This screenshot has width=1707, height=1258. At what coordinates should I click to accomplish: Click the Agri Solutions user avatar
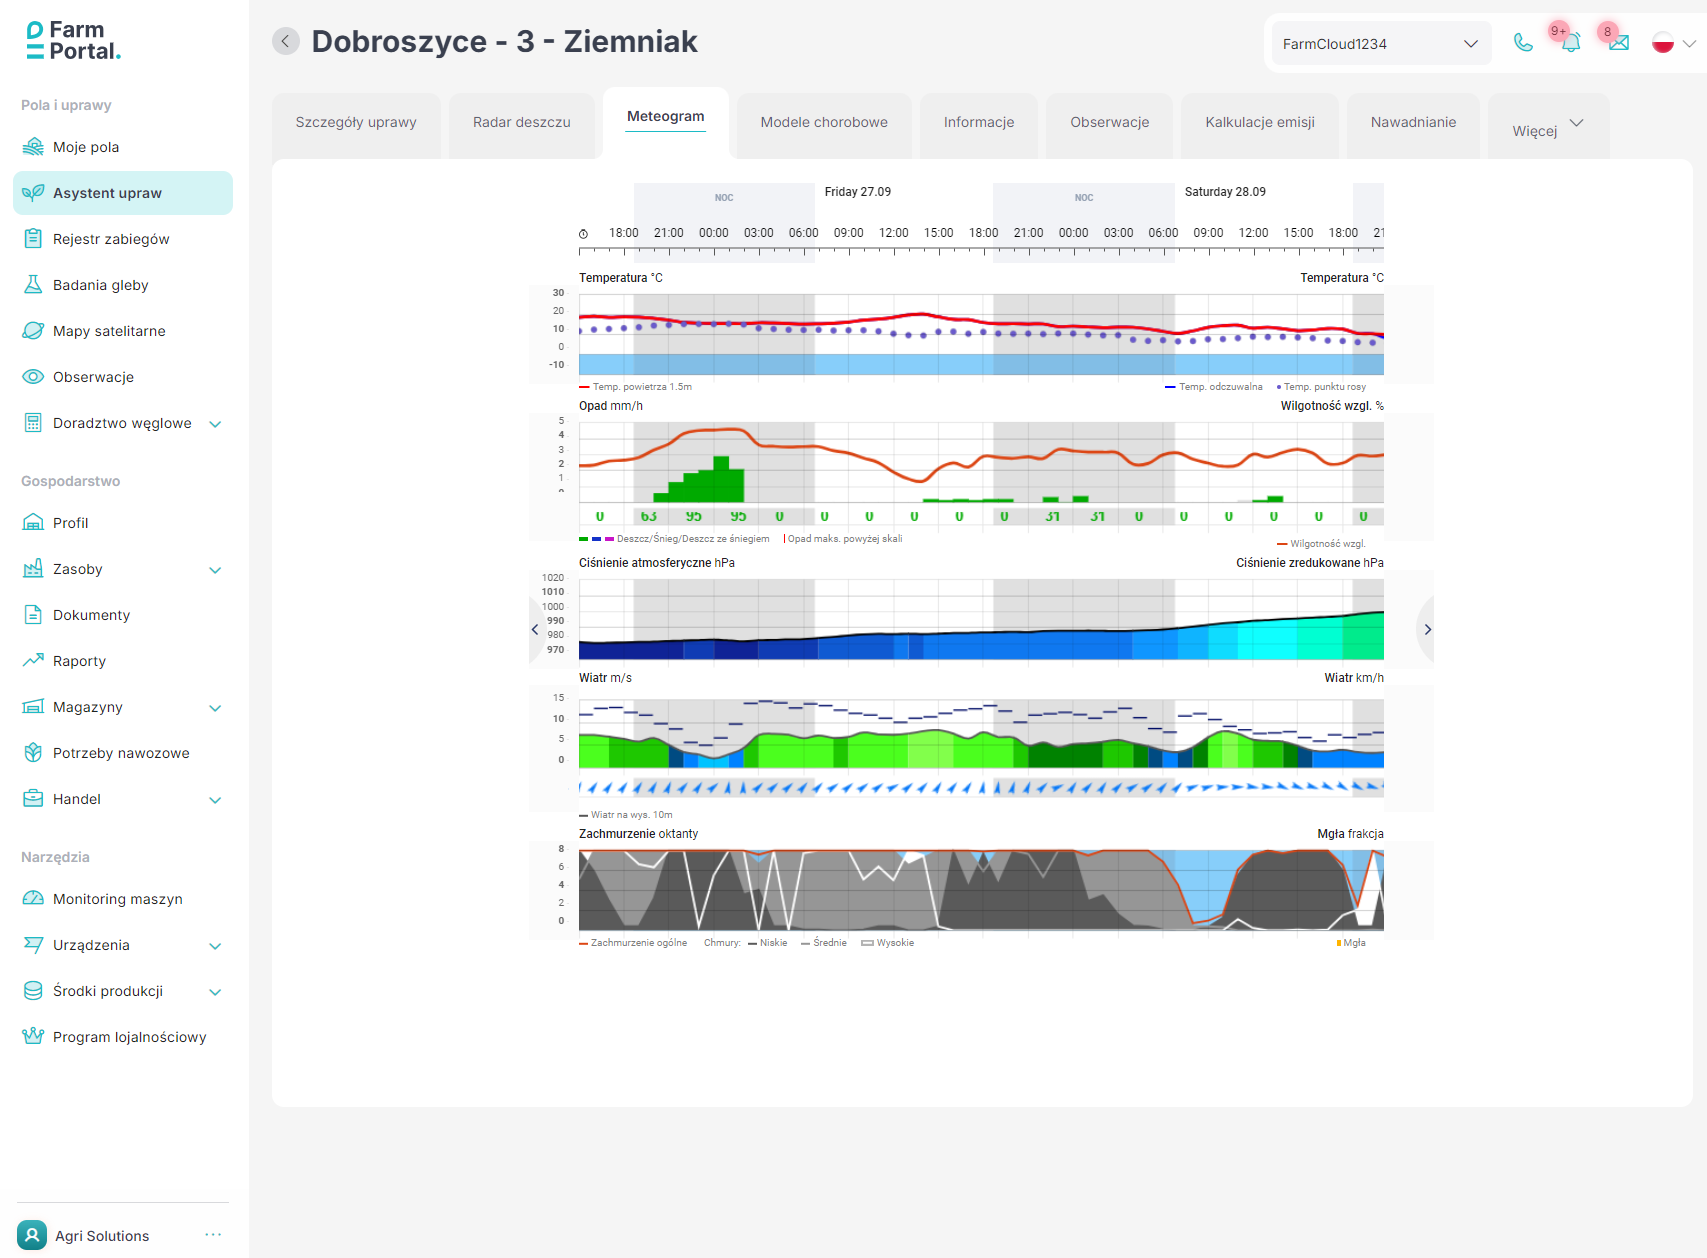32,1236
